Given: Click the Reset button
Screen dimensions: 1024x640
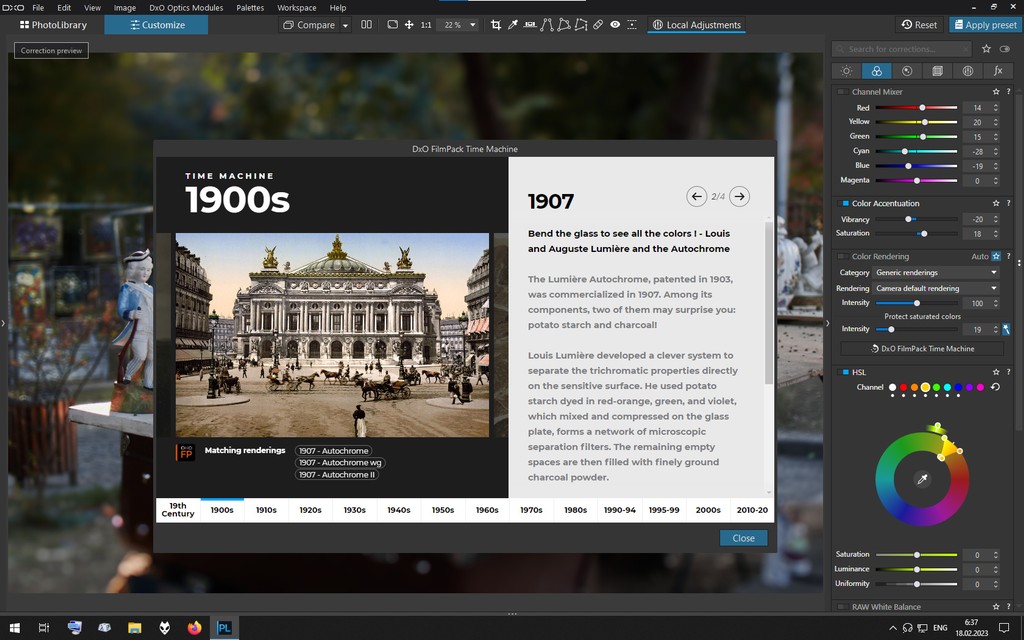Looking at the screenshot, I should 919,25.
